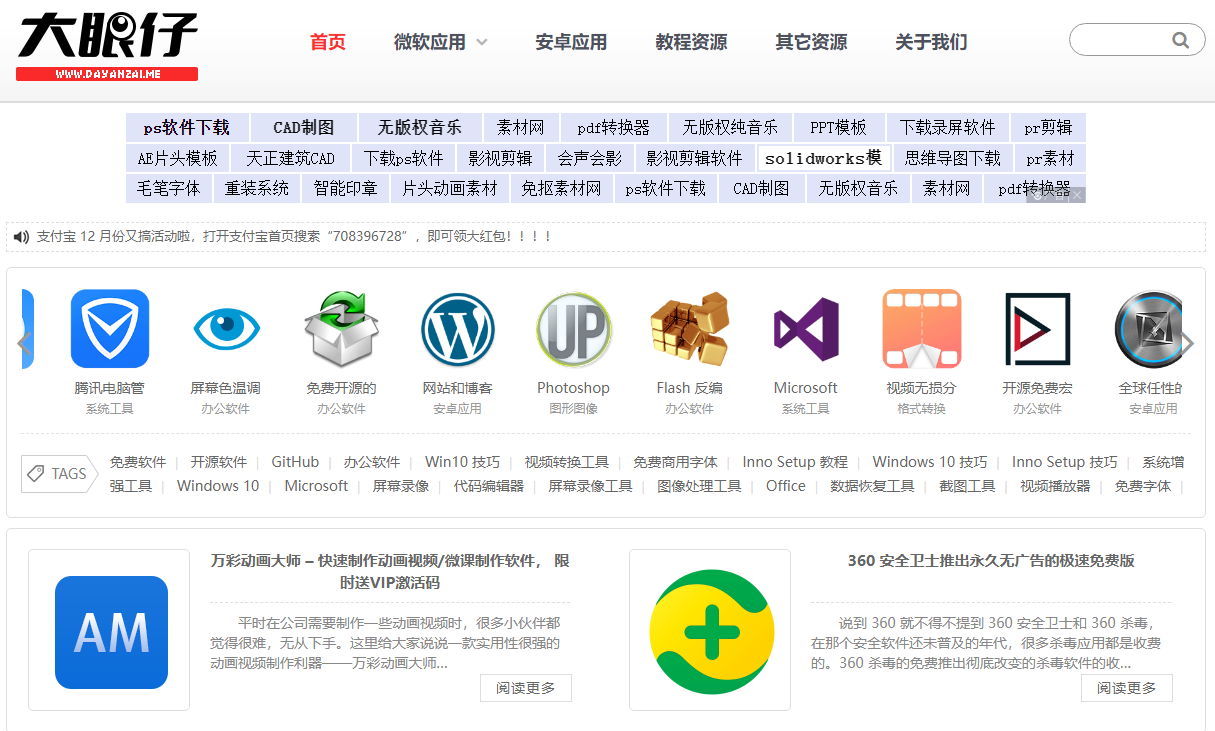Select the 免费软件 tag
Screen dimensions: 1215x731
138,462
